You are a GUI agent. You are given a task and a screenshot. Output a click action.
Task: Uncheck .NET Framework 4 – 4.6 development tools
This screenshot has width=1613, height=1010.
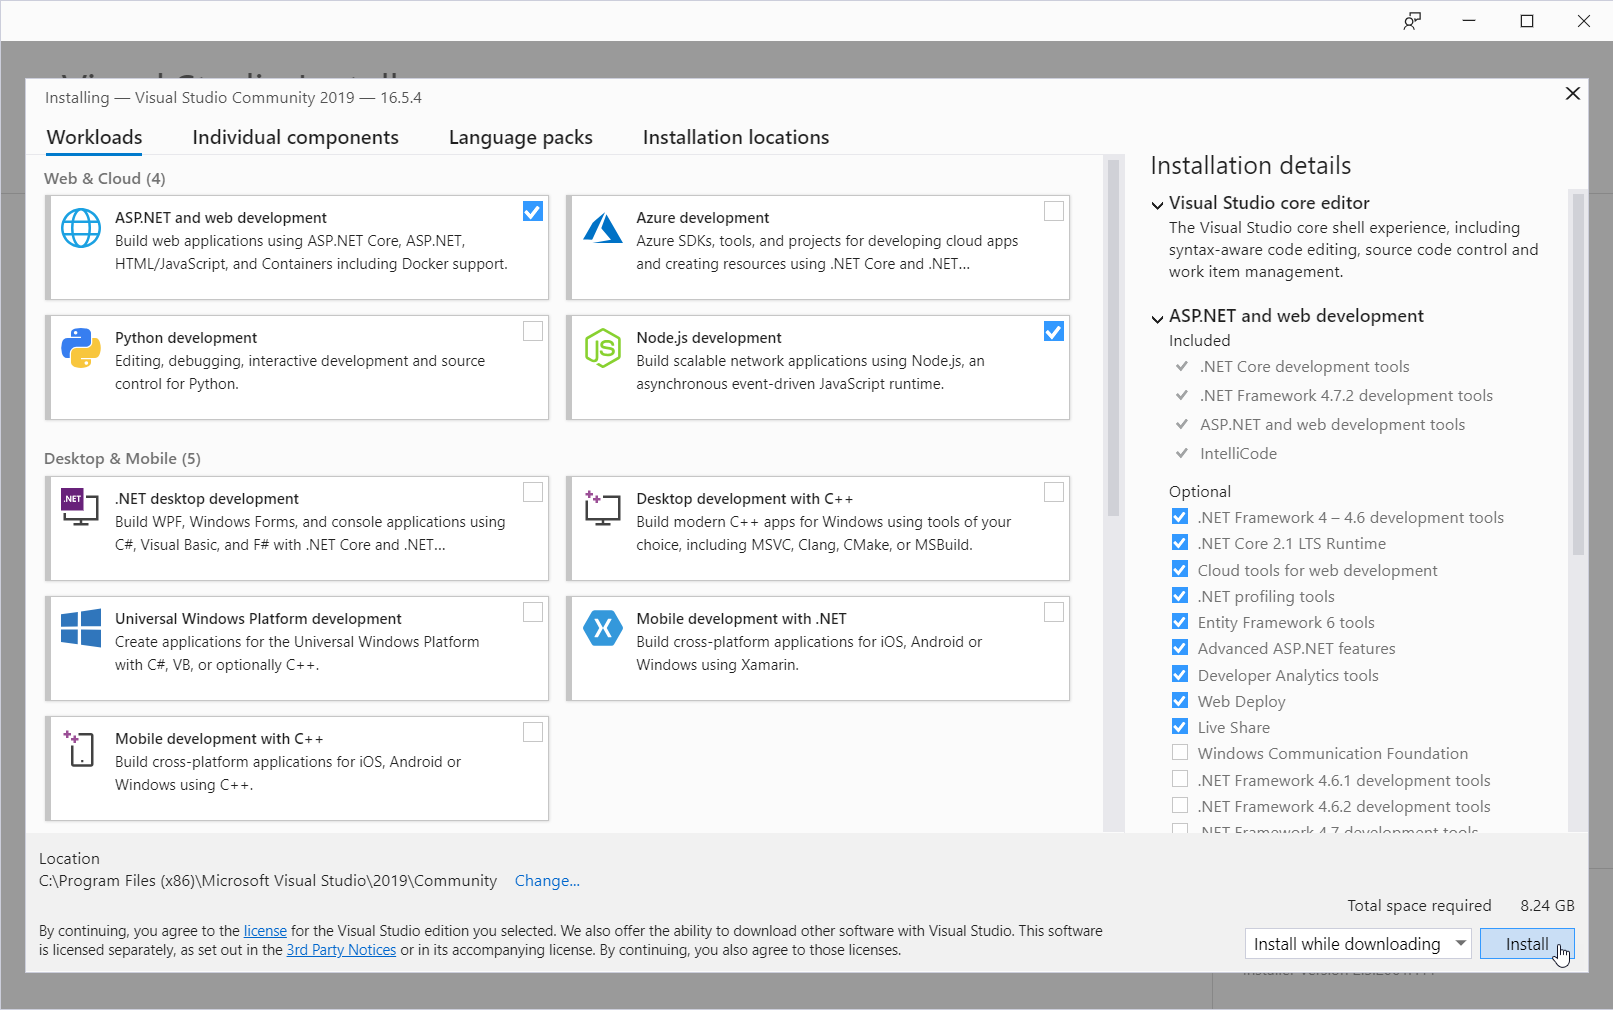coord(1180,517)
